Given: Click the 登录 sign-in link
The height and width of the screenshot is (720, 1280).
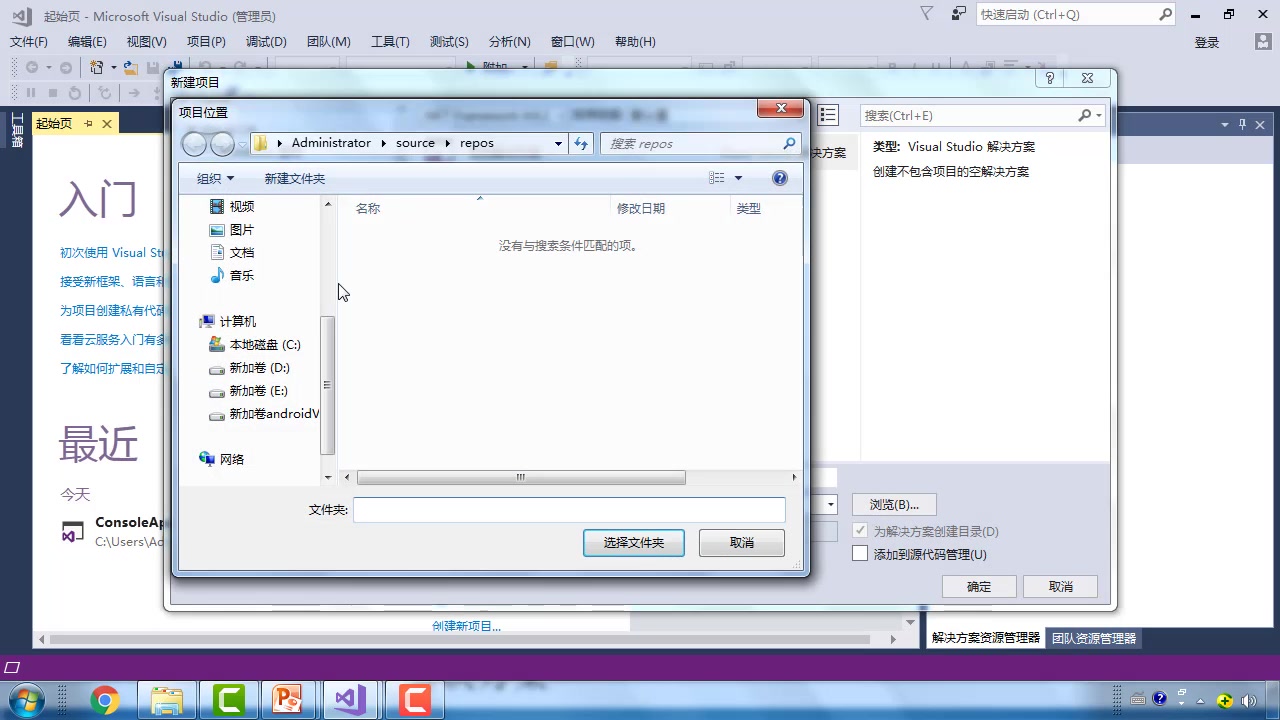Looking at the screenshot, I should point(1207,42).
